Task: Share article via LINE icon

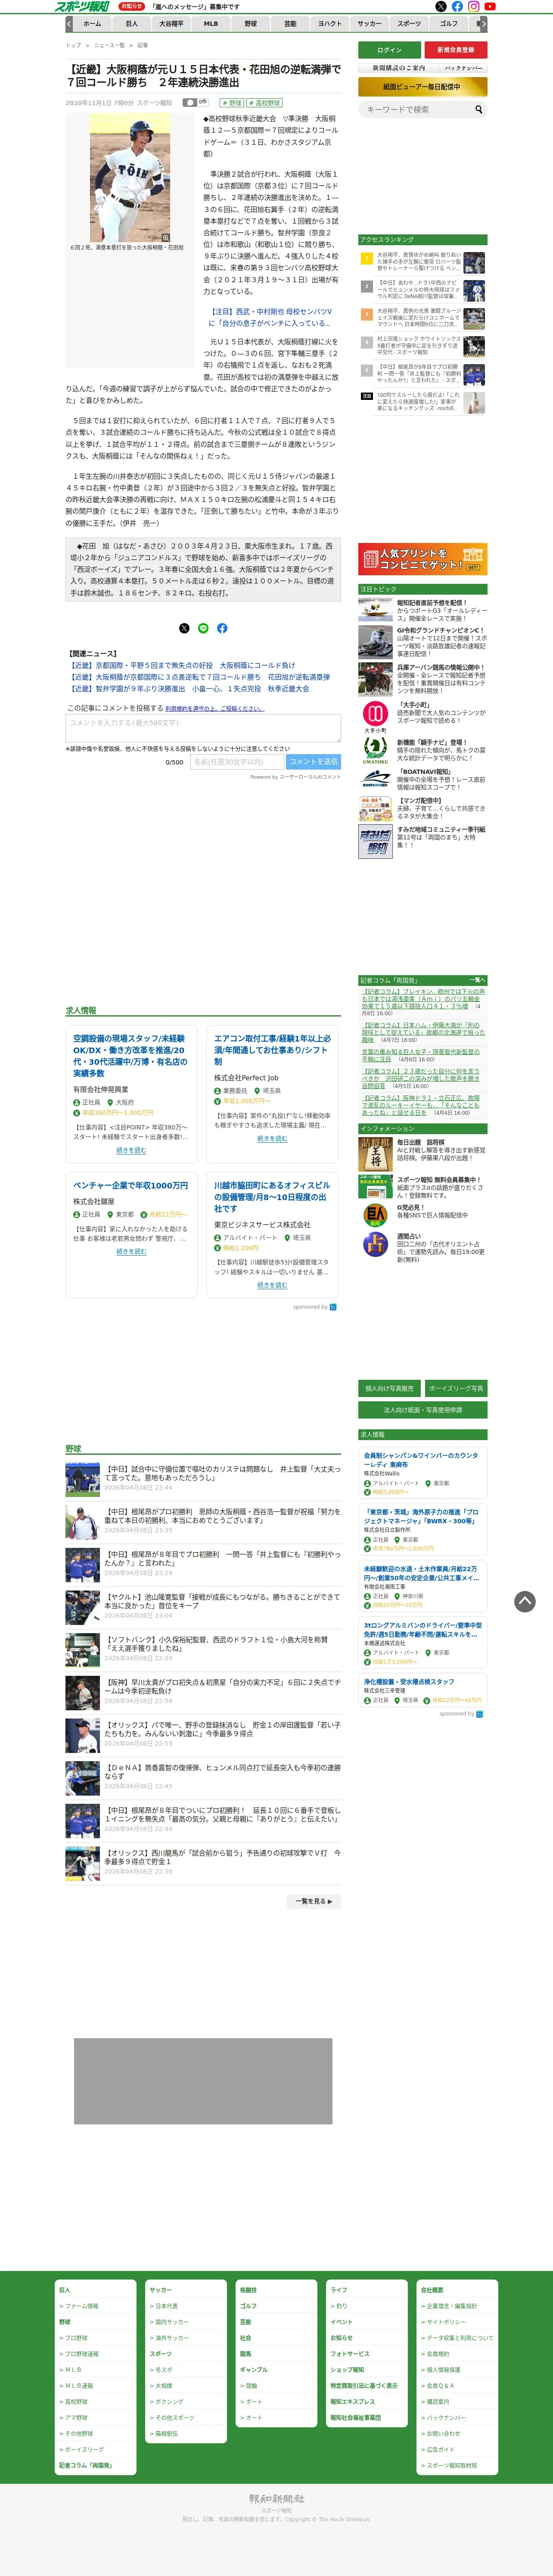Action: point(203,628)
